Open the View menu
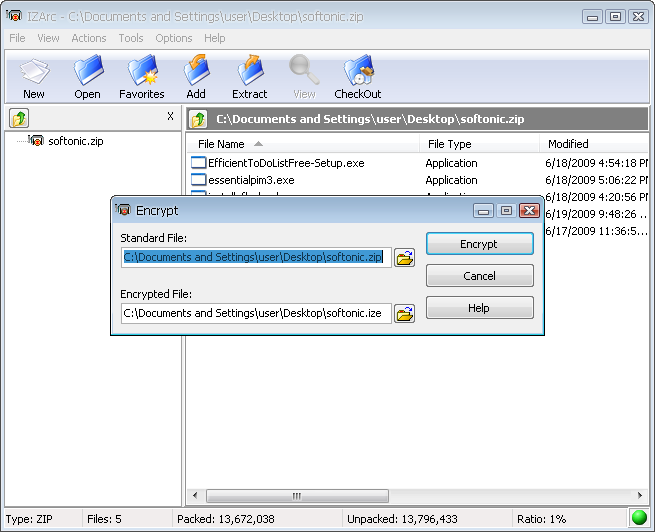 (x=48, y=38)
